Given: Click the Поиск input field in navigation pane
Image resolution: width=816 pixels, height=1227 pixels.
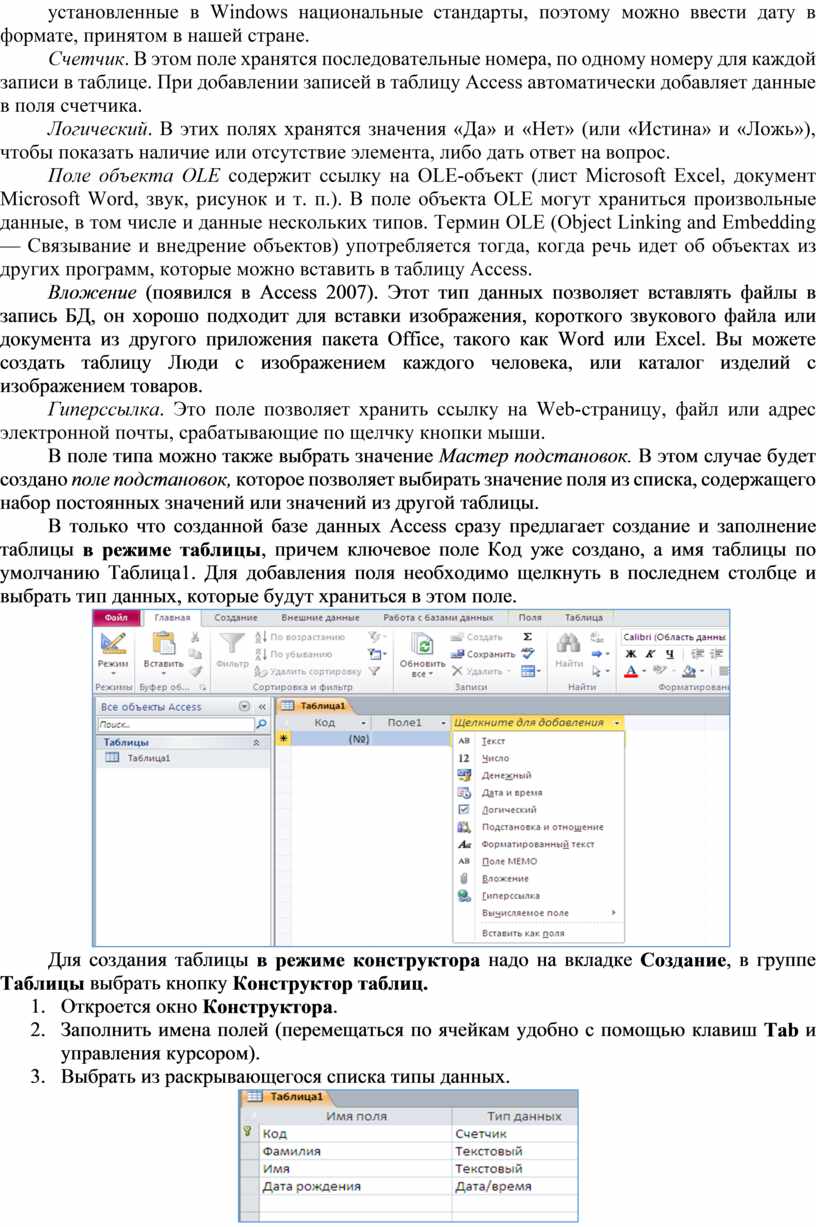Looking at the screenshot, I should (174, 724).
